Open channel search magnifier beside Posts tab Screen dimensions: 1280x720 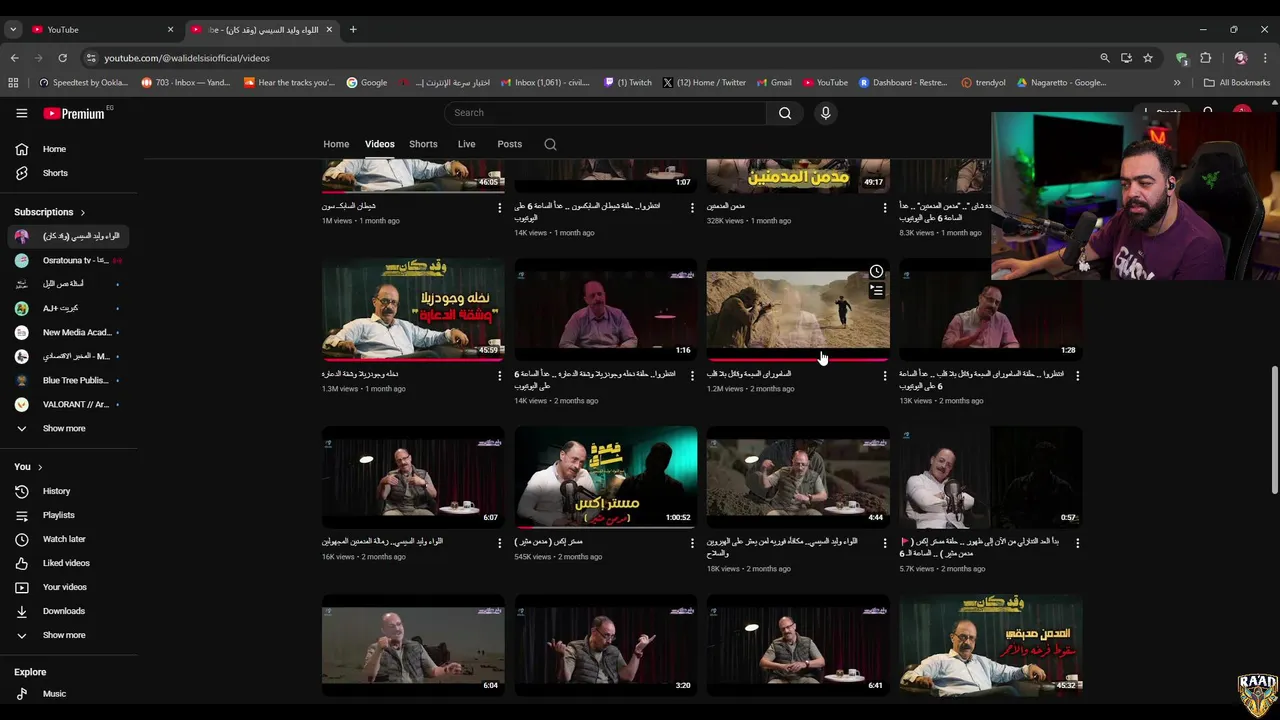pos(550,144)
